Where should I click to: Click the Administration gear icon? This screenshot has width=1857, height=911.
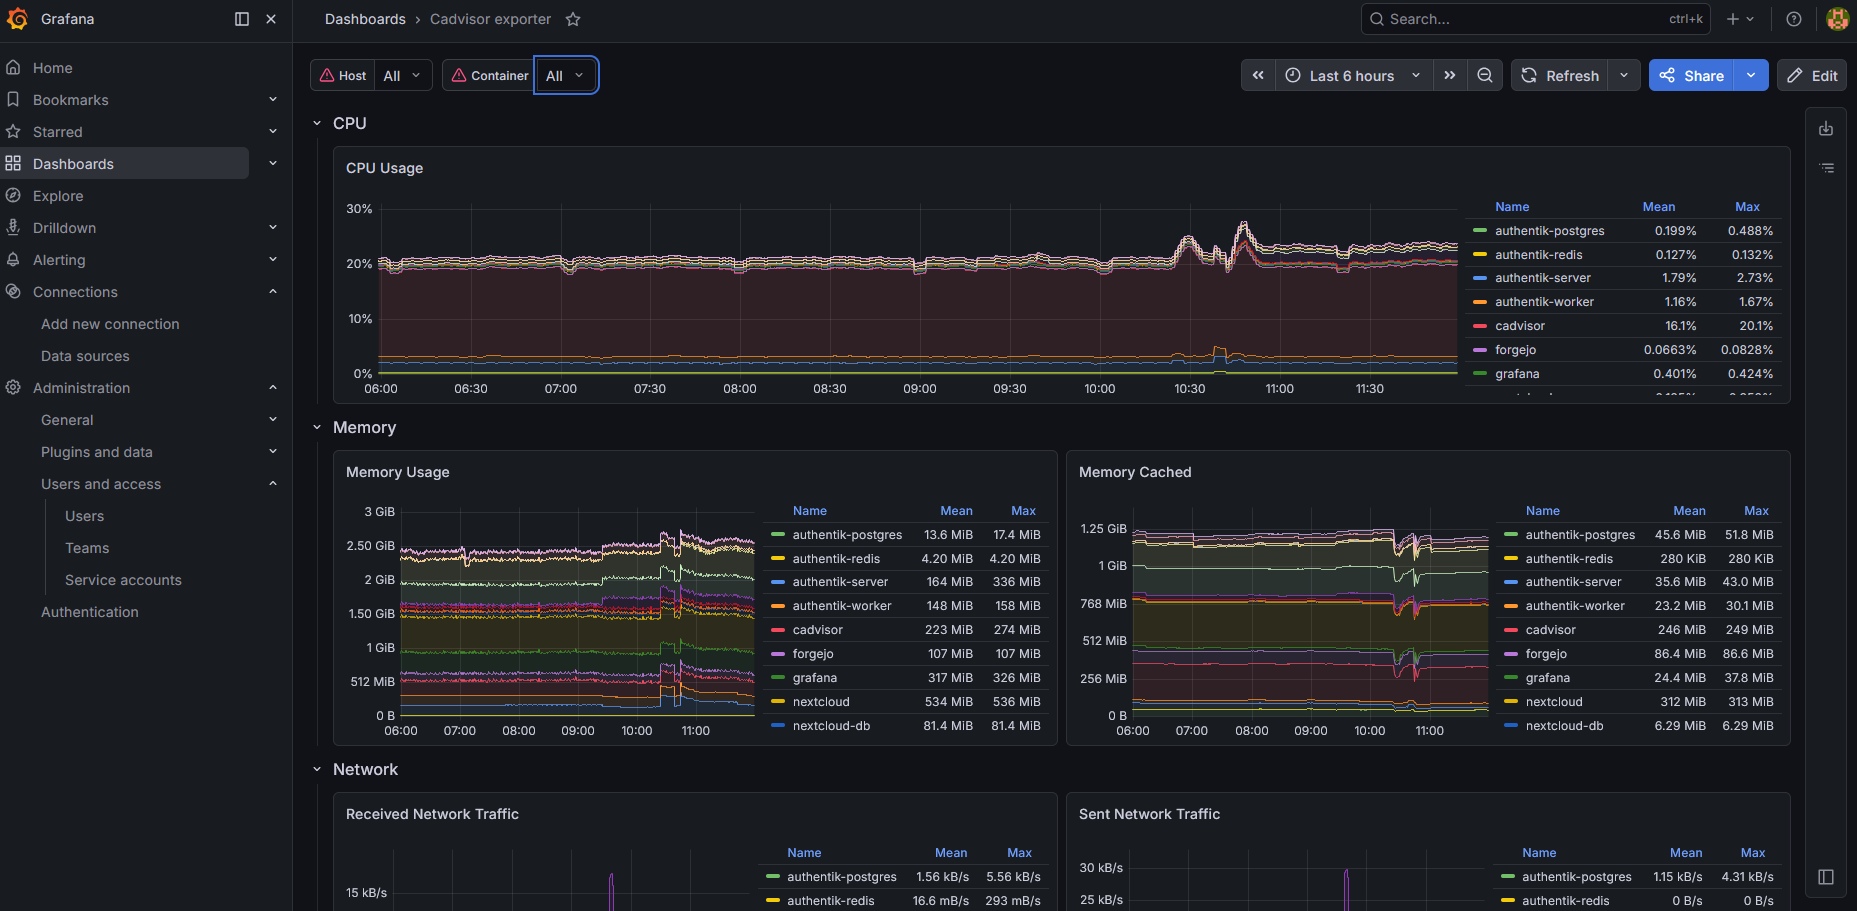point(13,388)
